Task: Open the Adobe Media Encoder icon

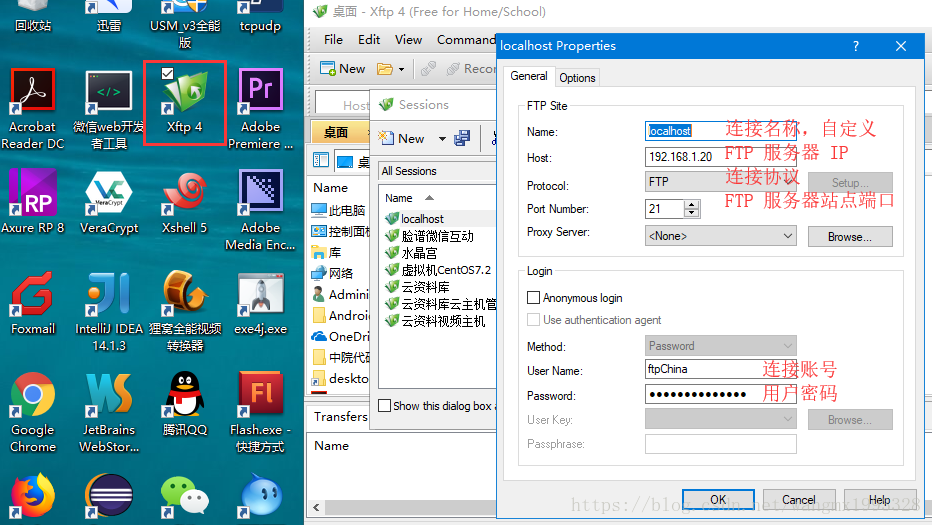Action: 260,208
